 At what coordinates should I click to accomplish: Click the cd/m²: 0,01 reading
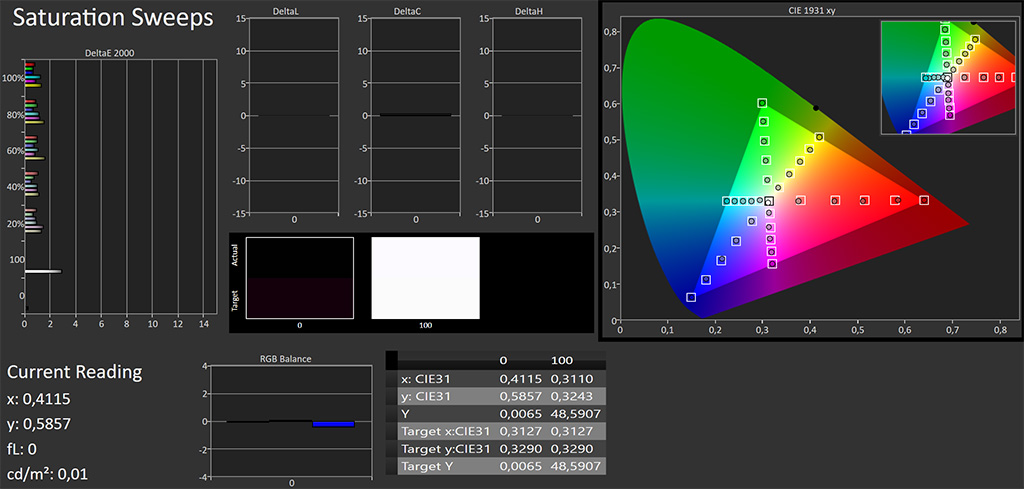[x=47, y=475]
